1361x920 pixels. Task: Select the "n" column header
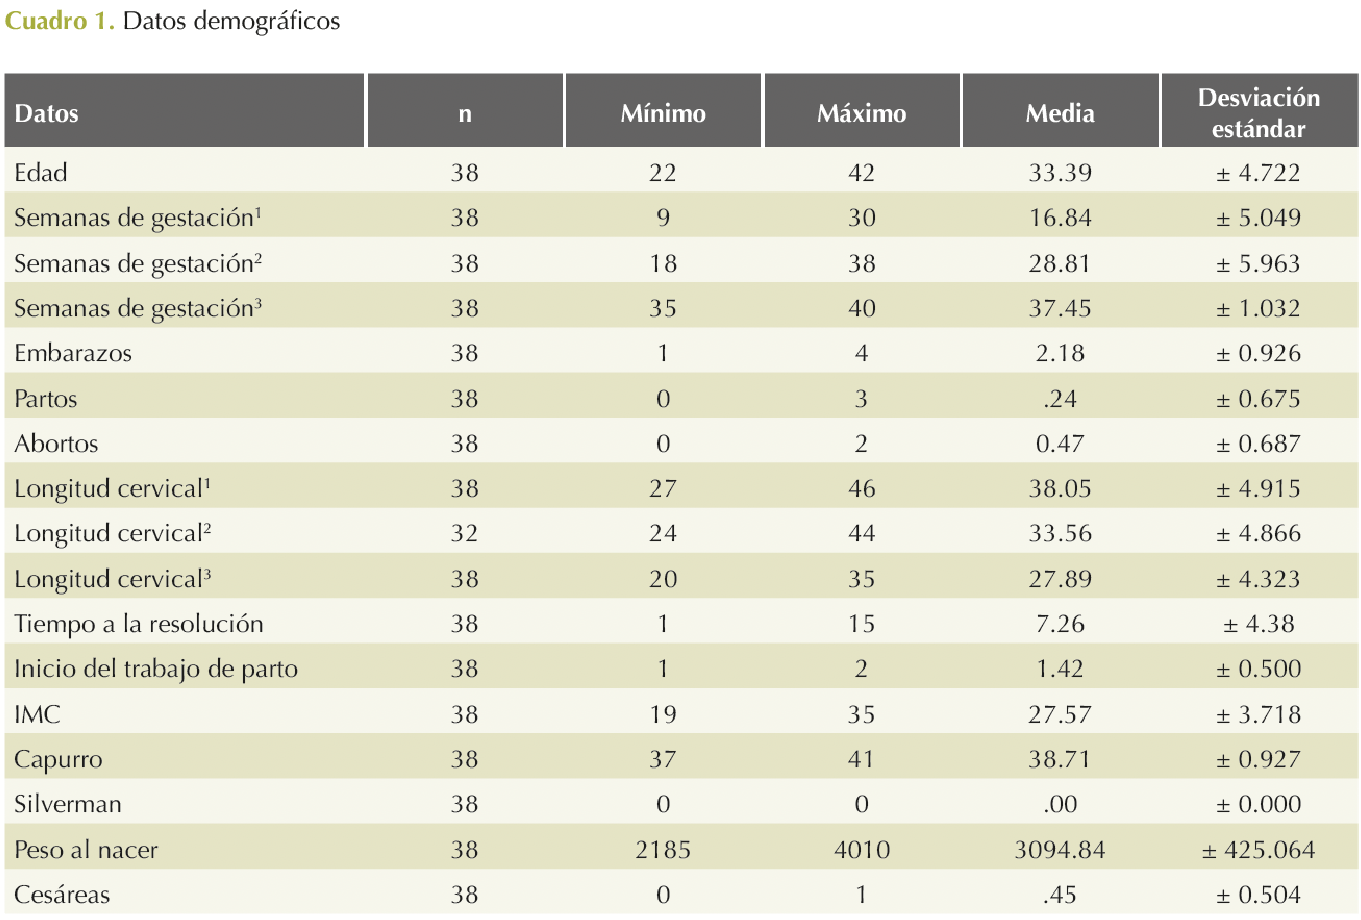pyautogui.click(x=465, y=114)
